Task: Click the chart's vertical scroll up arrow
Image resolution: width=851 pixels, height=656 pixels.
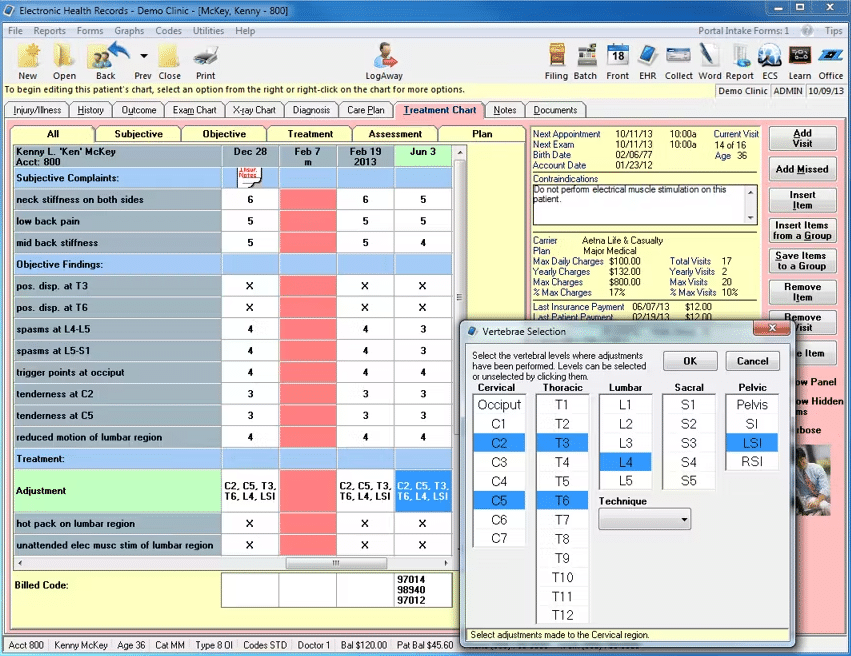Action: (x=460, y=152)
